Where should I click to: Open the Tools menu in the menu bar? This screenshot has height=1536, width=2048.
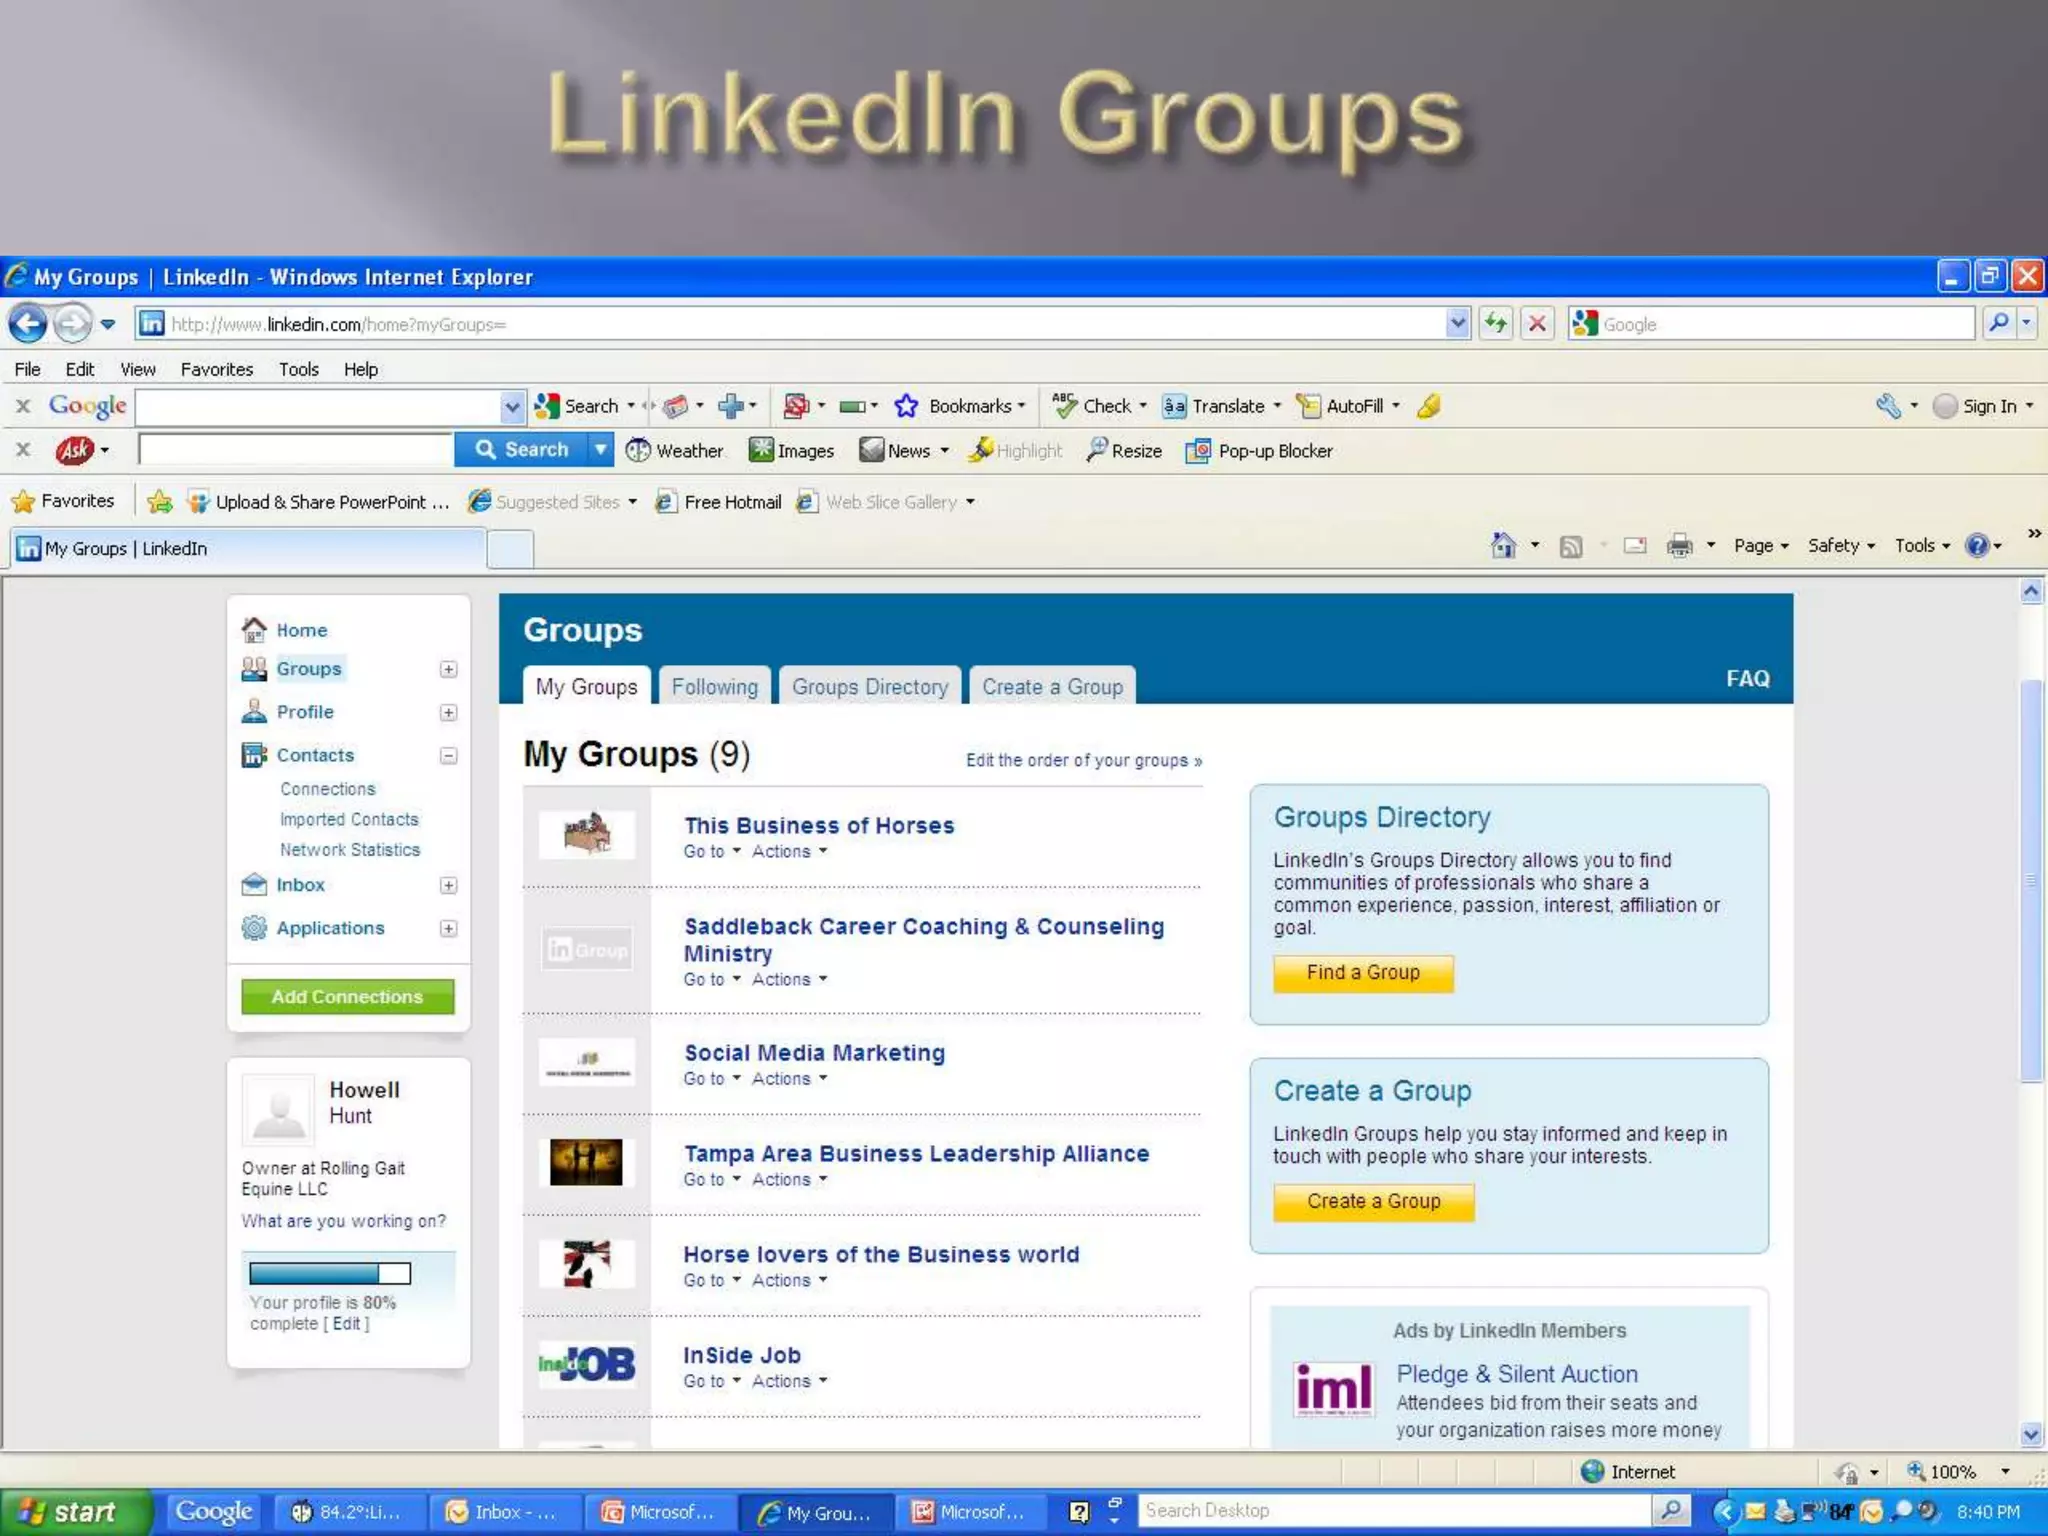point(298,369)
